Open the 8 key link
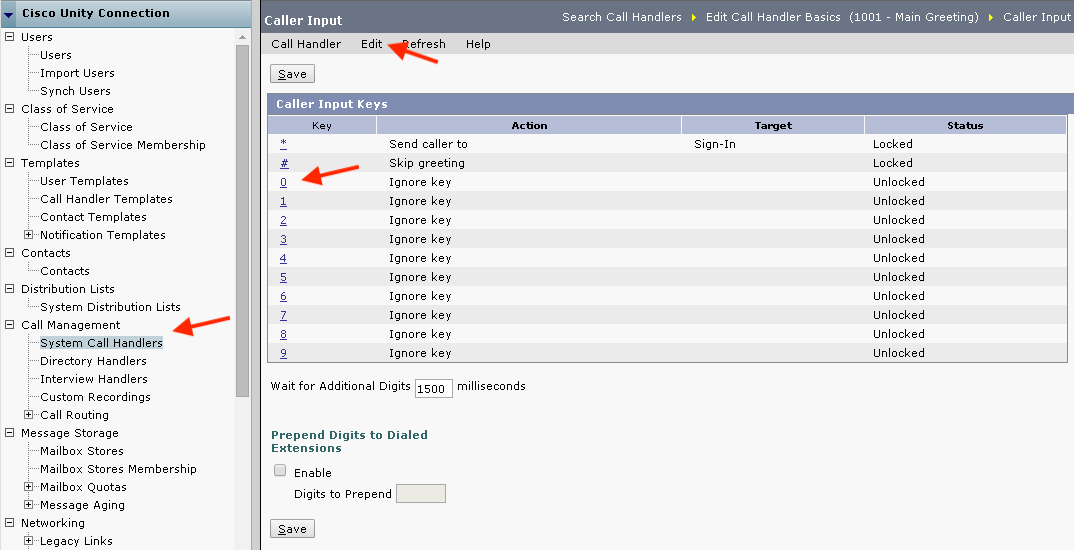The width and height of the screenshot is (1074, 550). [x=284, y=334]
